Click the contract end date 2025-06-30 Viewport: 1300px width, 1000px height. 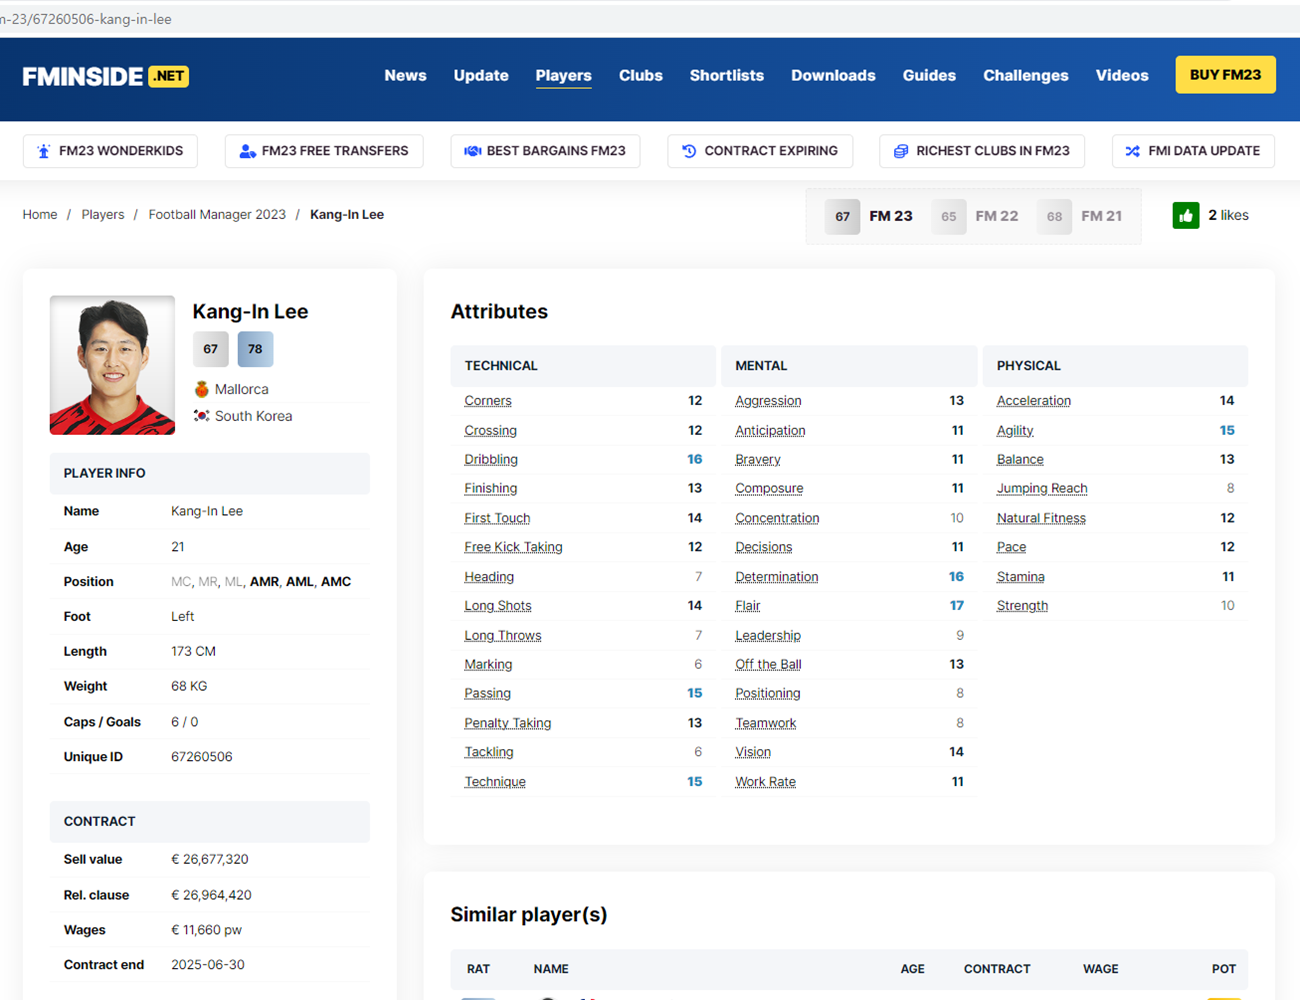pos(208,965)
